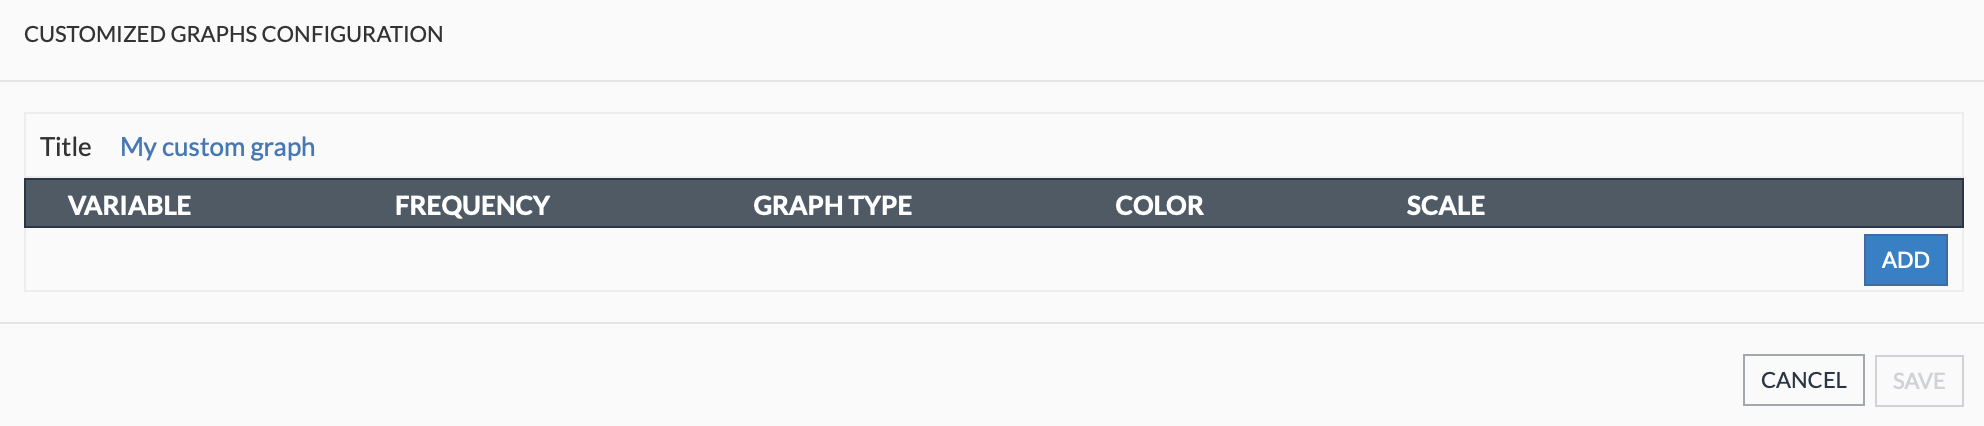Click the greyed-out SAVE button
Image resolution: width=1984 pixels, height=426 pixels.
click(x=1918, y=381)
